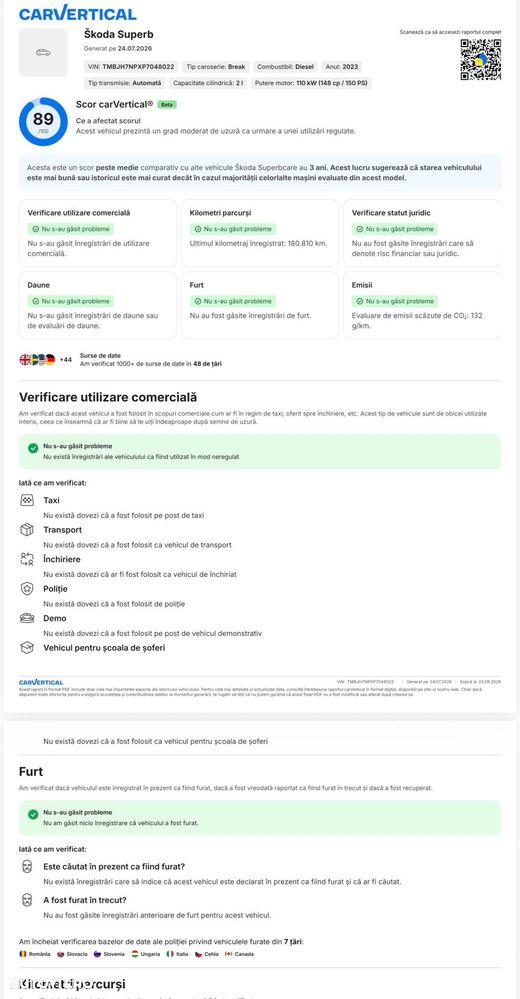520x999 pixels.
Task: Click the Taxi check icon
Action: [27, 500]
